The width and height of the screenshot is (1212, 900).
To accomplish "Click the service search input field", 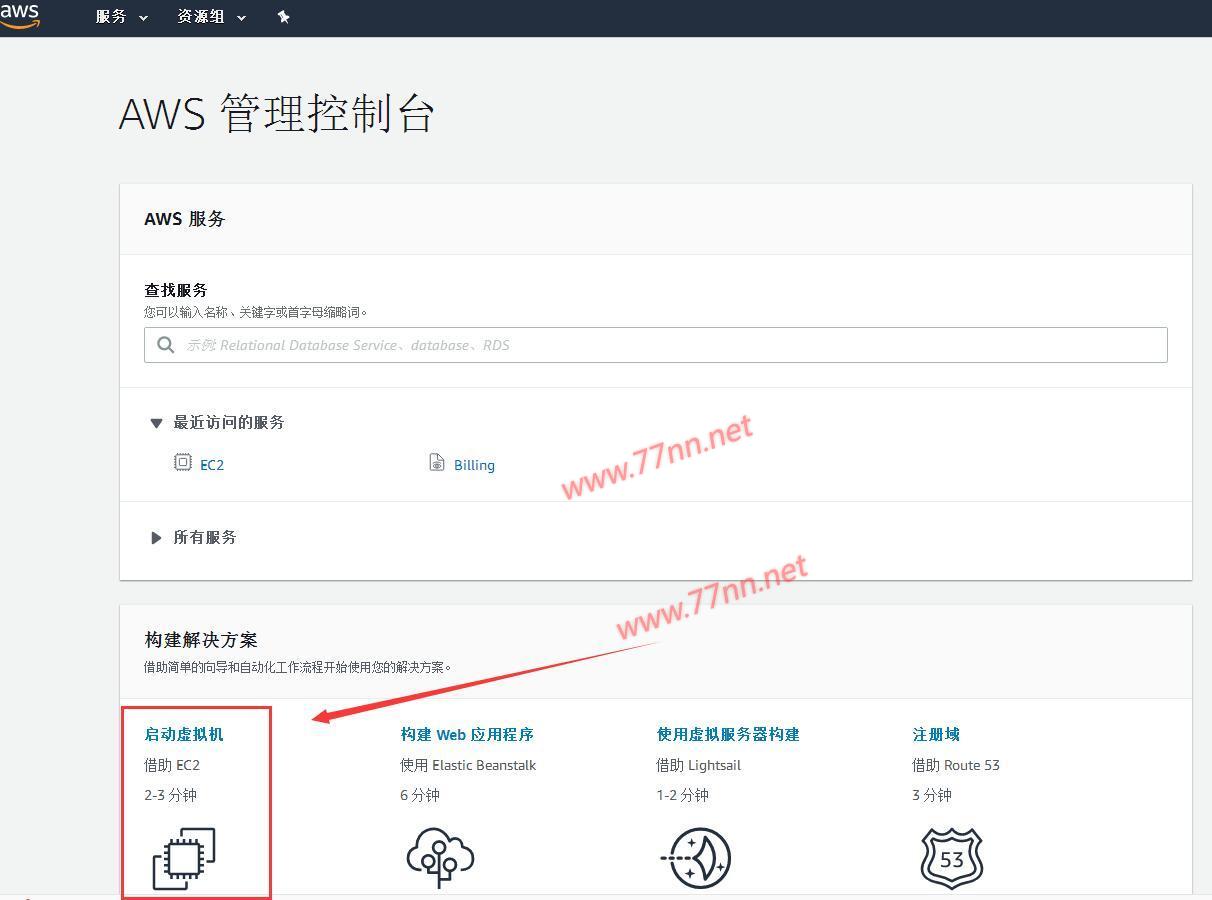I will [655, 345].
